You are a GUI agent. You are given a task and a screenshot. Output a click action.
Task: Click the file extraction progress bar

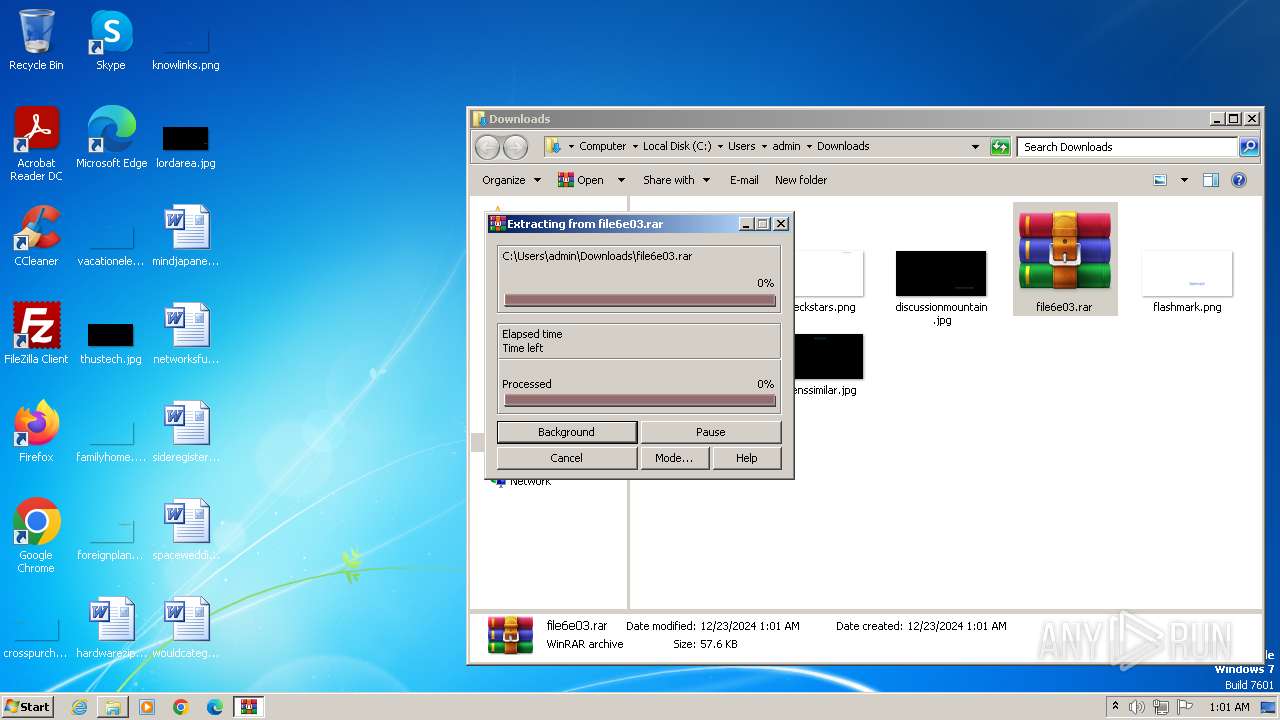click(x=640, y=300)
